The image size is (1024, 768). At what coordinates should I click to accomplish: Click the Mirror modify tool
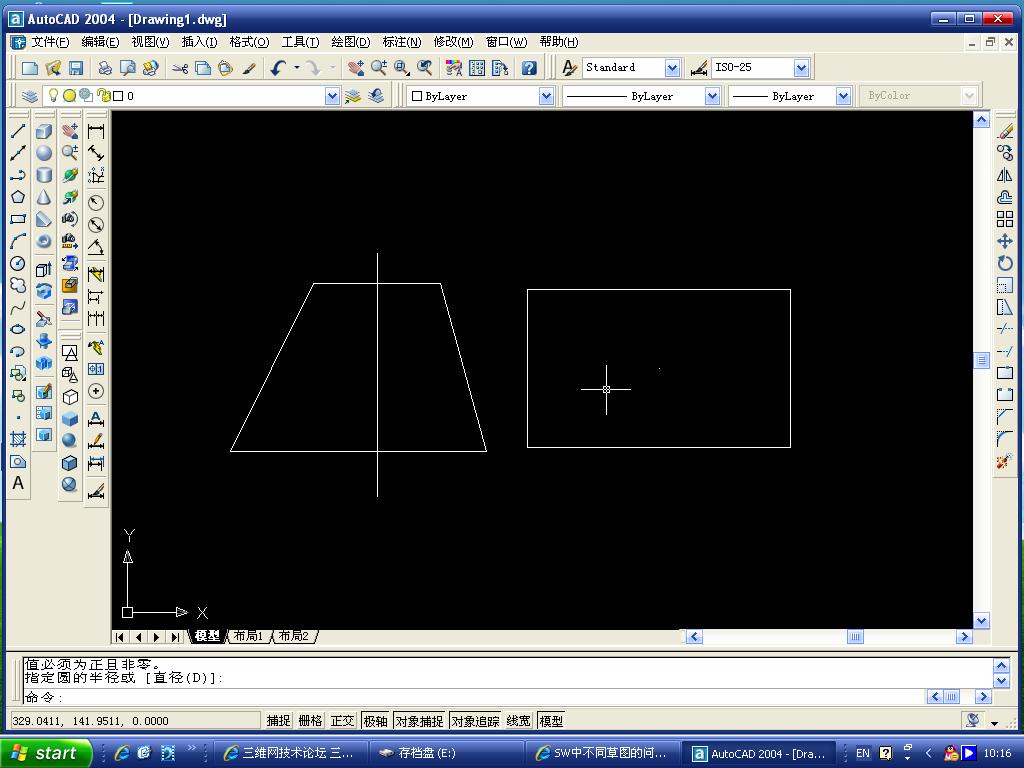(x=1005, y=175)
